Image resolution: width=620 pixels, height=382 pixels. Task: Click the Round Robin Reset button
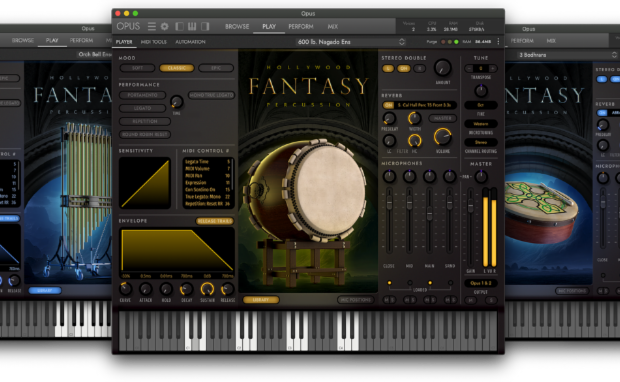145,134
